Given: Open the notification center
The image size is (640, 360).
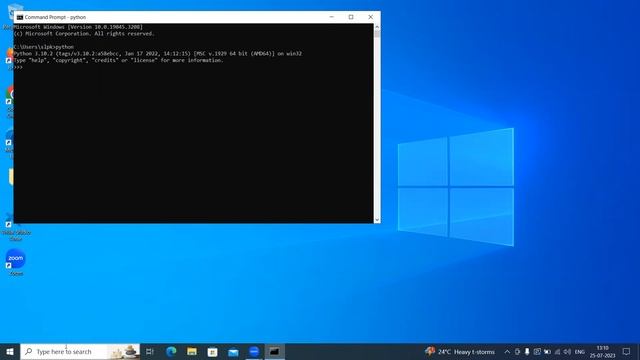Looking at the screenshot, I should pyautogui.click(x=627, y=351).
